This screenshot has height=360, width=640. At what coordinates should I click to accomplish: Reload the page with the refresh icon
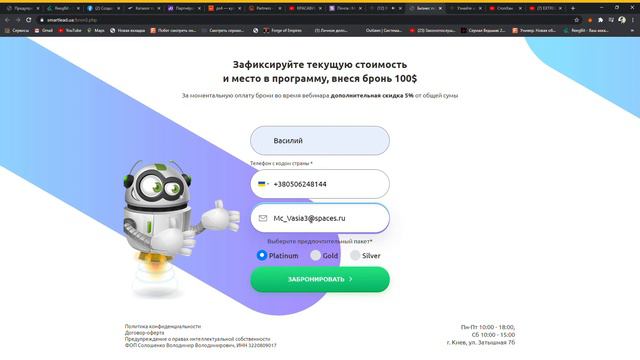[29, 20]
